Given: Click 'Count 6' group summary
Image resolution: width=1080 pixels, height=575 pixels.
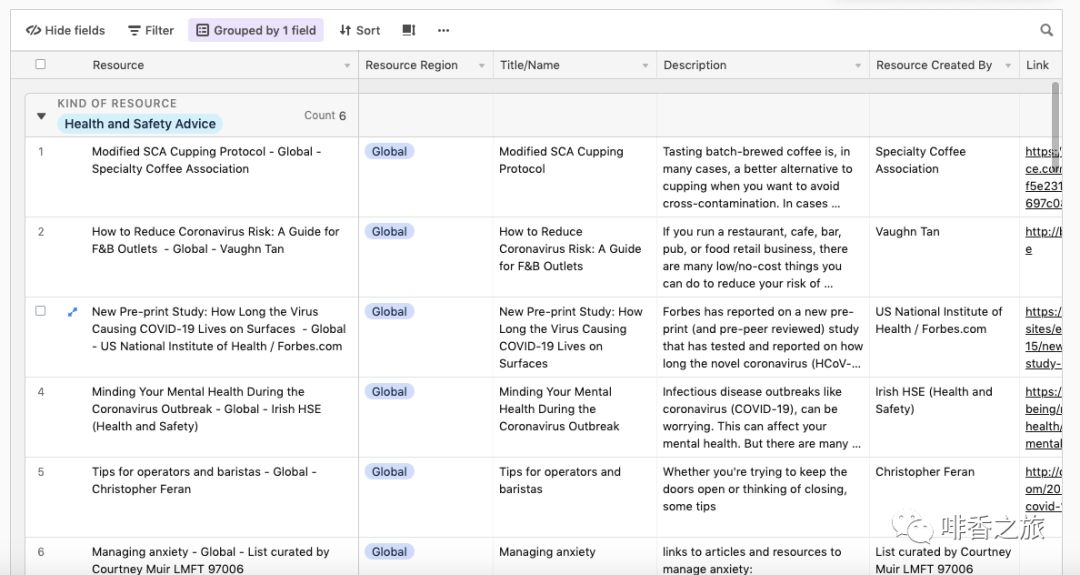Looking at the screenshot, I should click(x=325, y=116).
